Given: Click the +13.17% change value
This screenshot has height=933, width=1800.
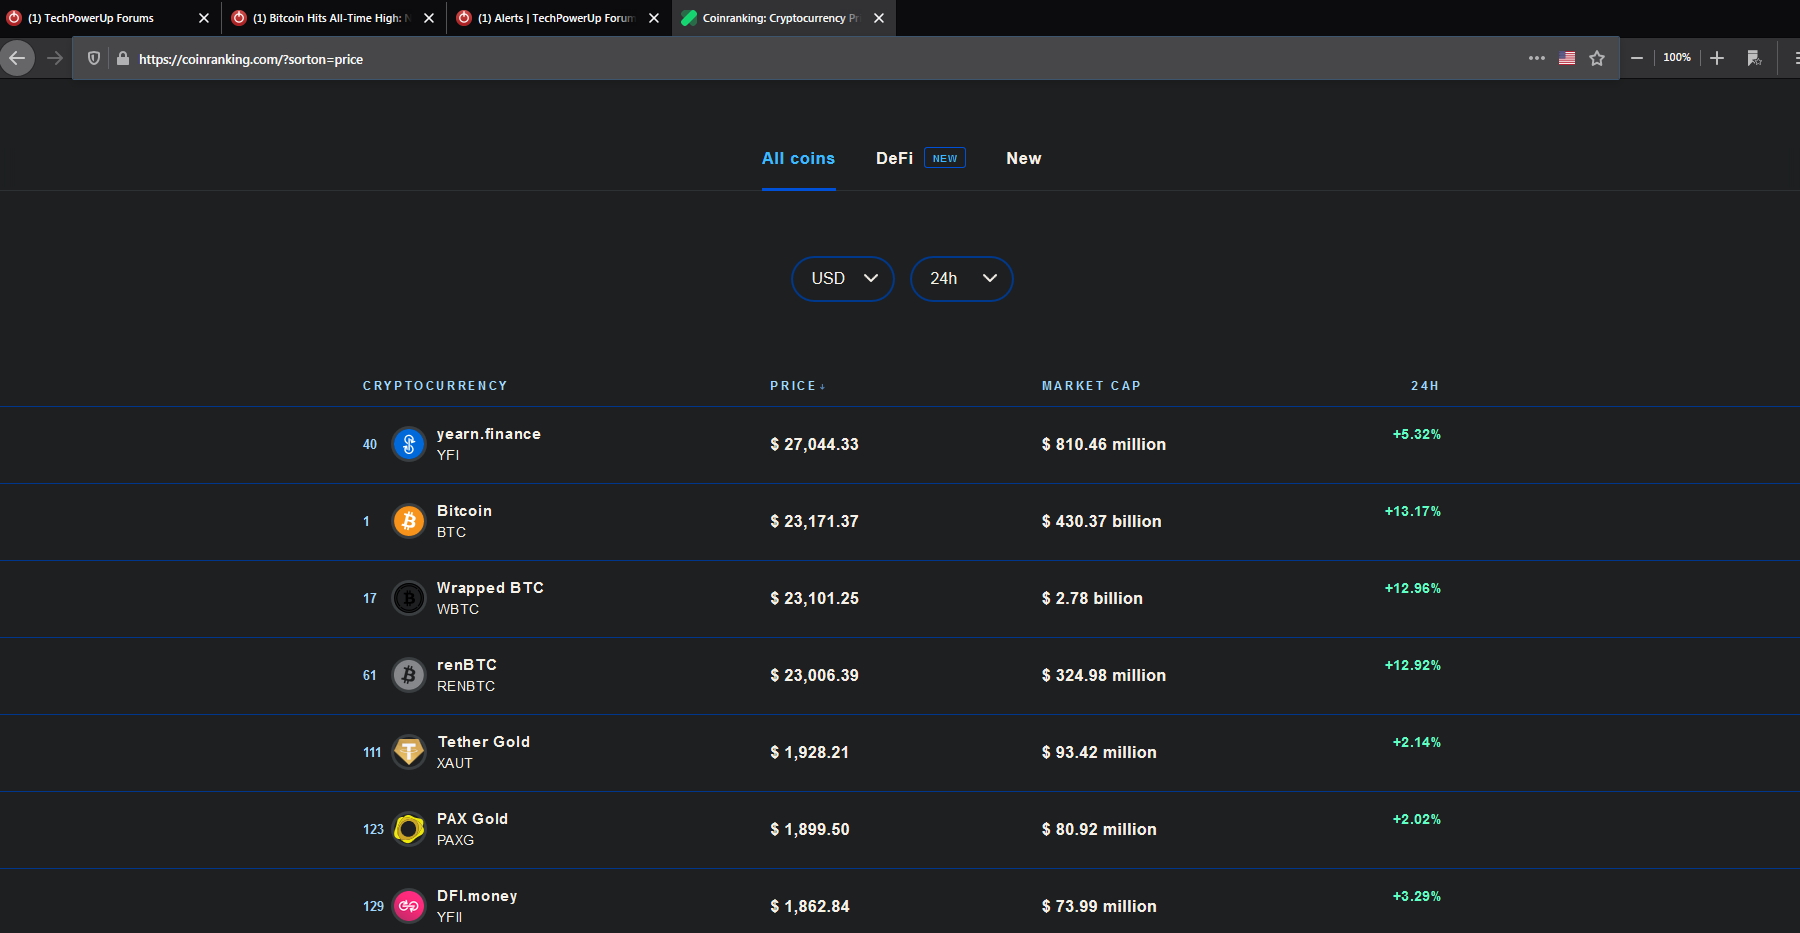Looking at the screenshot, I should 1413,511.
